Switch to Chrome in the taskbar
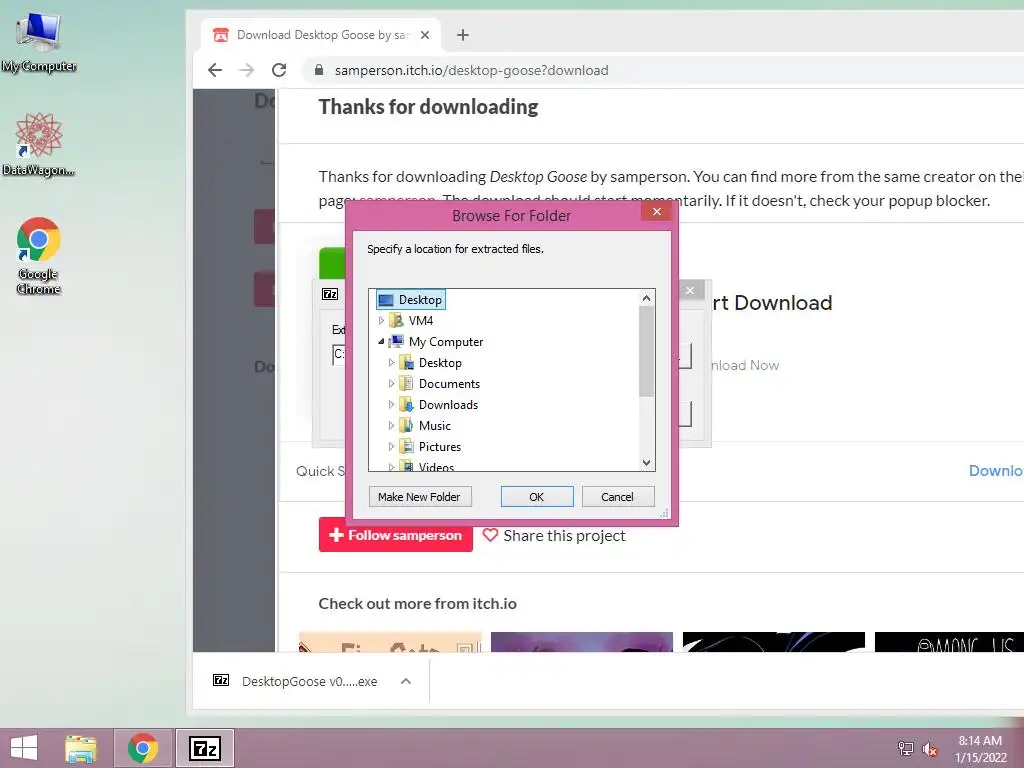This screenshot has width=1024, height=768. (x=143, y=748)
